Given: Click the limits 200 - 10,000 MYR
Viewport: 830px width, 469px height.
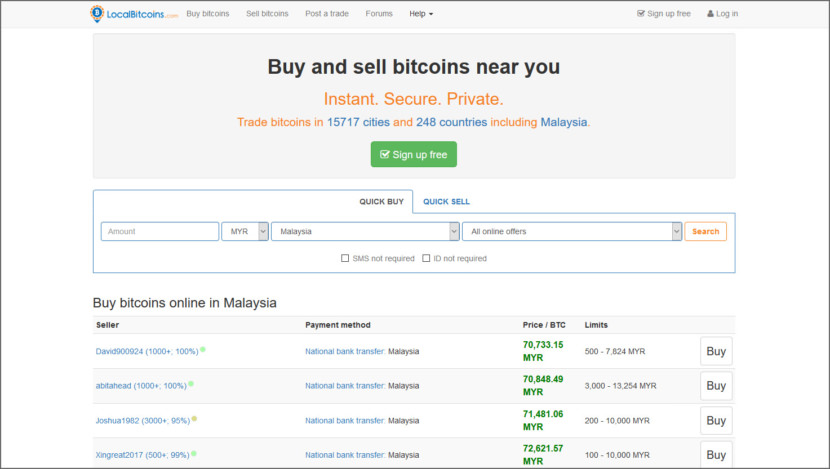Looking at the screenshot, I should (x=617, y=421).
